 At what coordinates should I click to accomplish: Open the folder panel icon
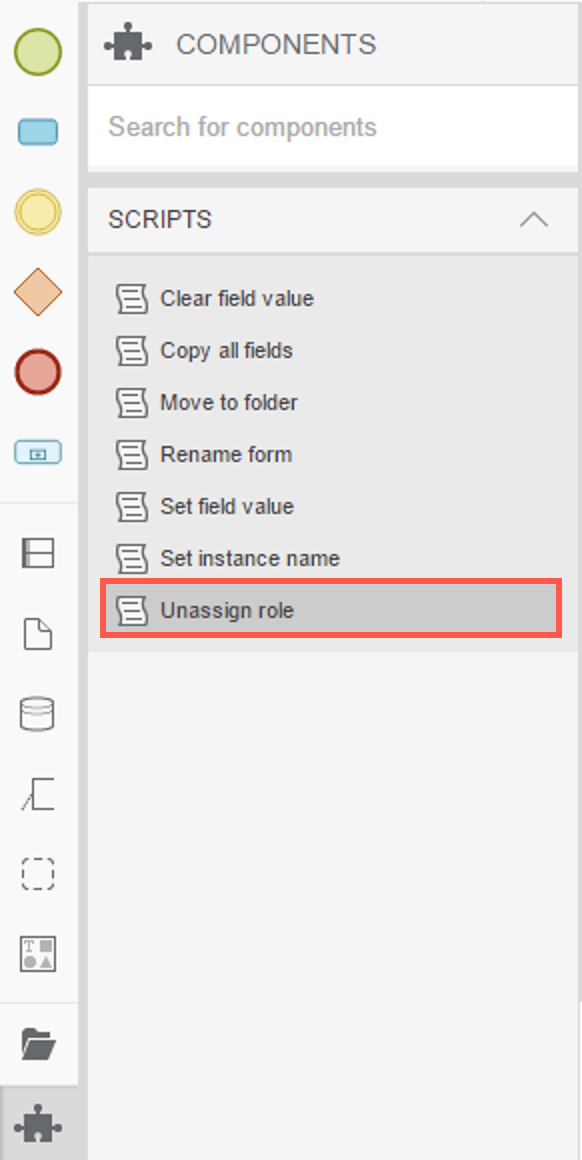point(38,1045)
